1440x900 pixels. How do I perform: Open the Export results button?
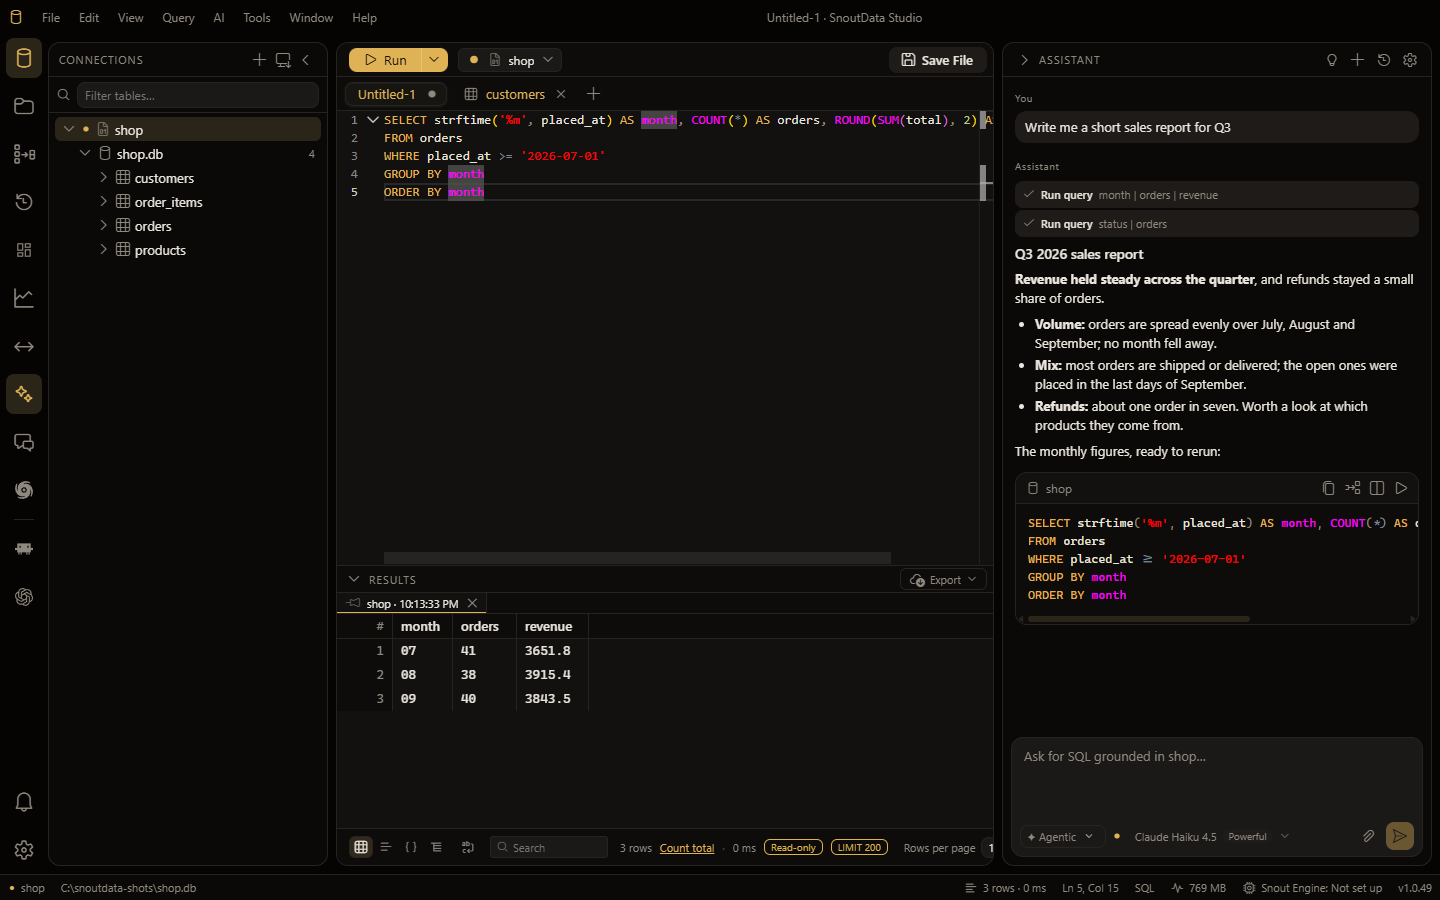tap(944, 580)
